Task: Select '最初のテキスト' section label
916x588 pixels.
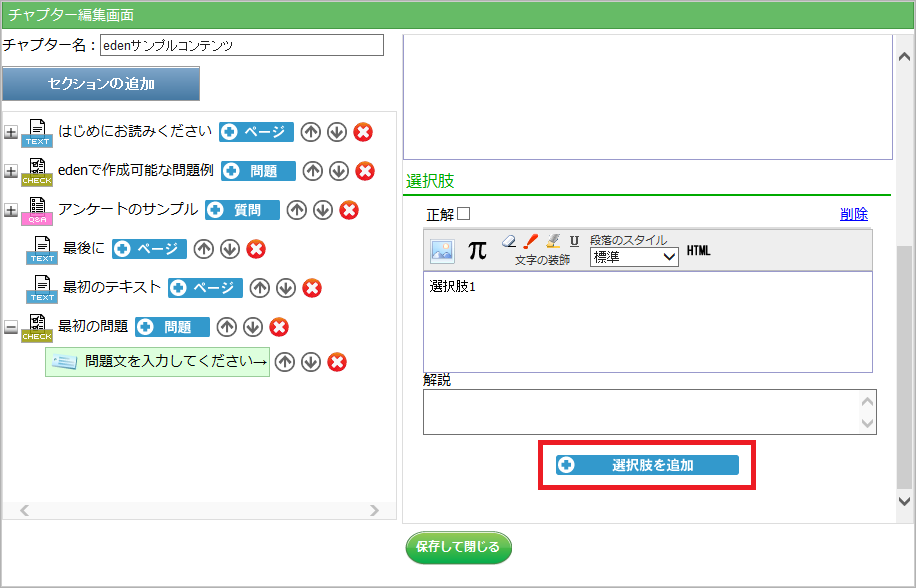Action: pyautogui.click(x=112, y=287)
